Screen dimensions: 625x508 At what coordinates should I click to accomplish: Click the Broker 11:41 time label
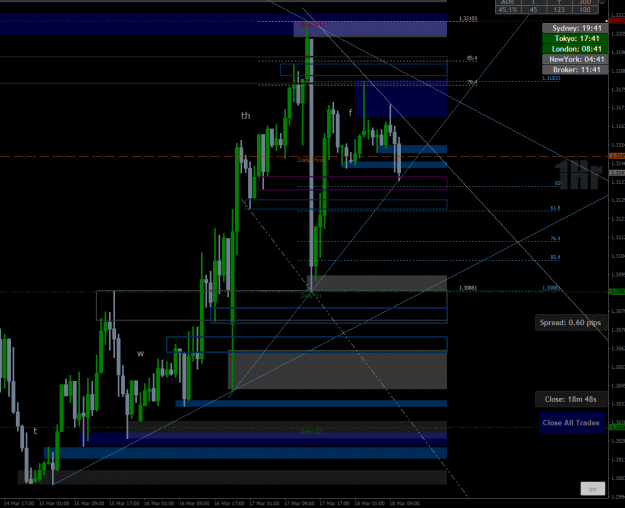[x=575, y=70]
